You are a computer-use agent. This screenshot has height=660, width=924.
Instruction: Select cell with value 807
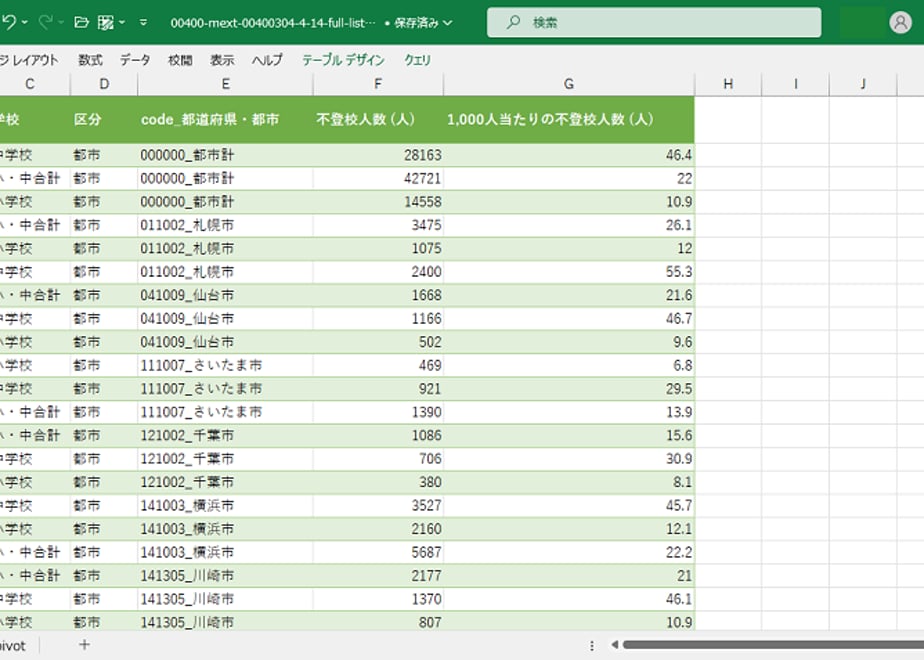point(378,622)
